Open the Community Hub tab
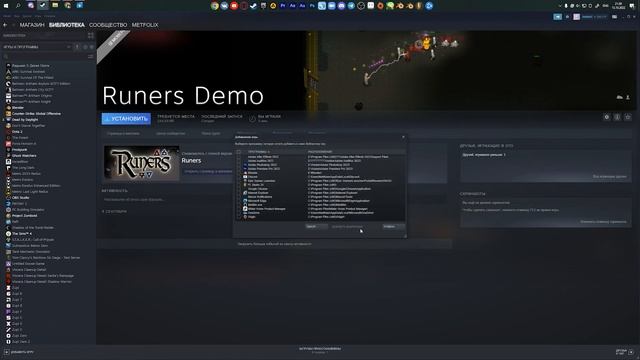 [x=170, y=133]
